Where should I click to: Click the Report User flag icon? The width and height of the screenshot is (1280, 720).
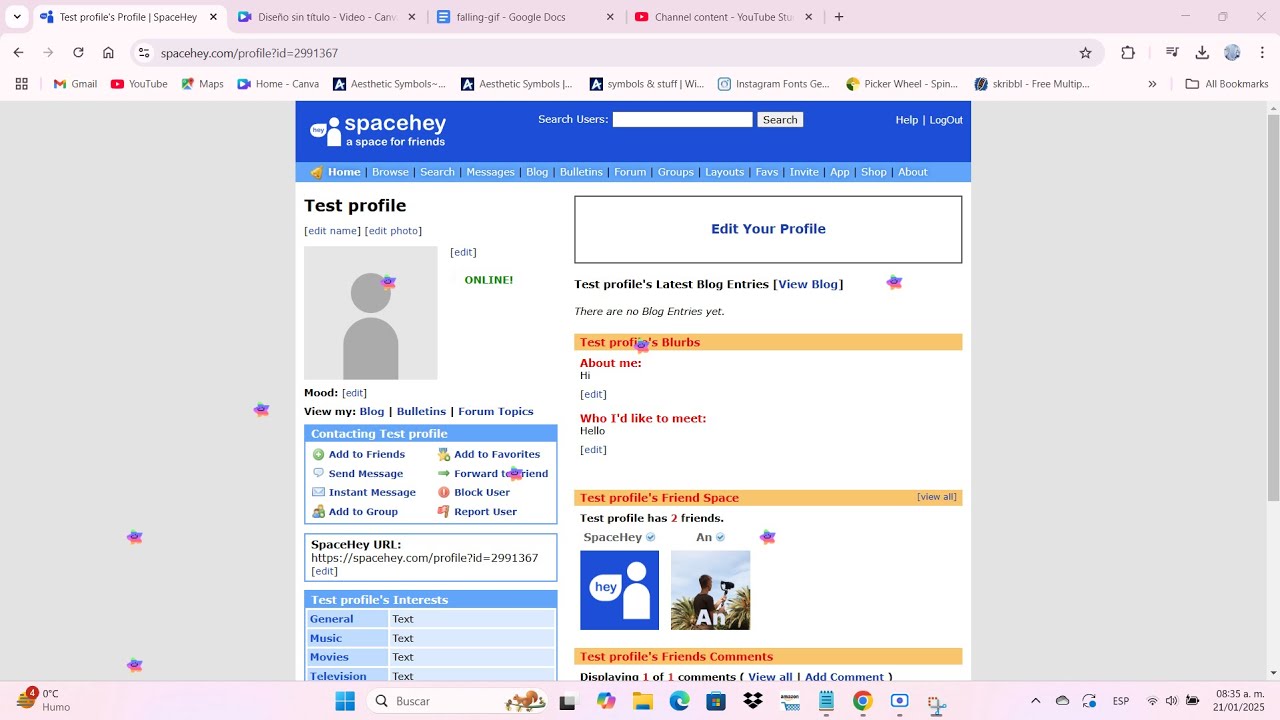444,511
